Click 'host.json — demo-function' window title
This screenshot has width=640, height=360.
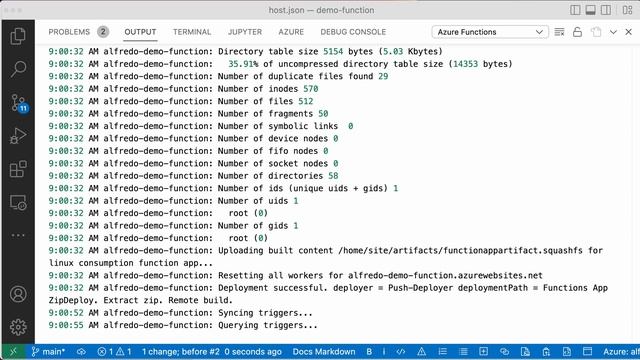click(321, 10)
